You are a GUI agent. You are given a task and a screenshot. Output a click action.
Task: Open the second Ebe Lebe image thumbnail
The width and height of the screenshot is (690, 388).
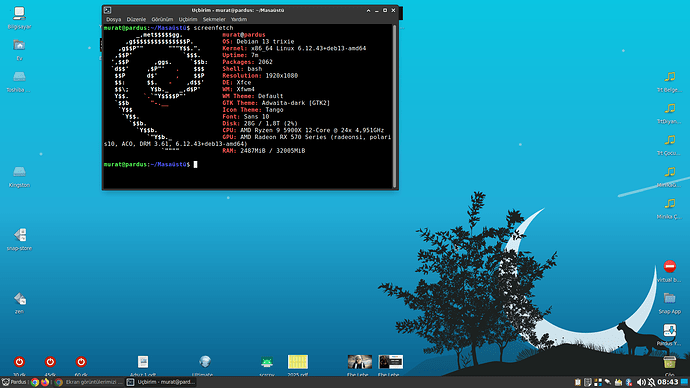coord(390,362)
